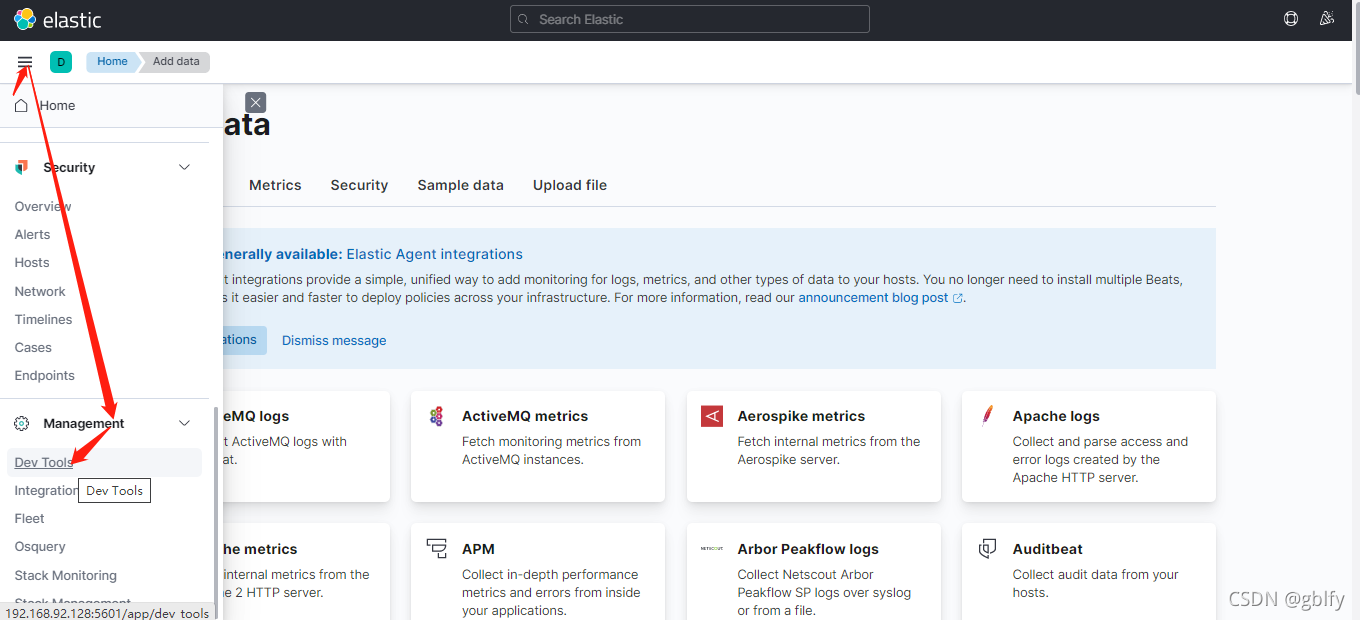Image resolution: width=1360 pixels, height=620 pixels.
Task: Click the Management section heading
Action: pos(84,424)
